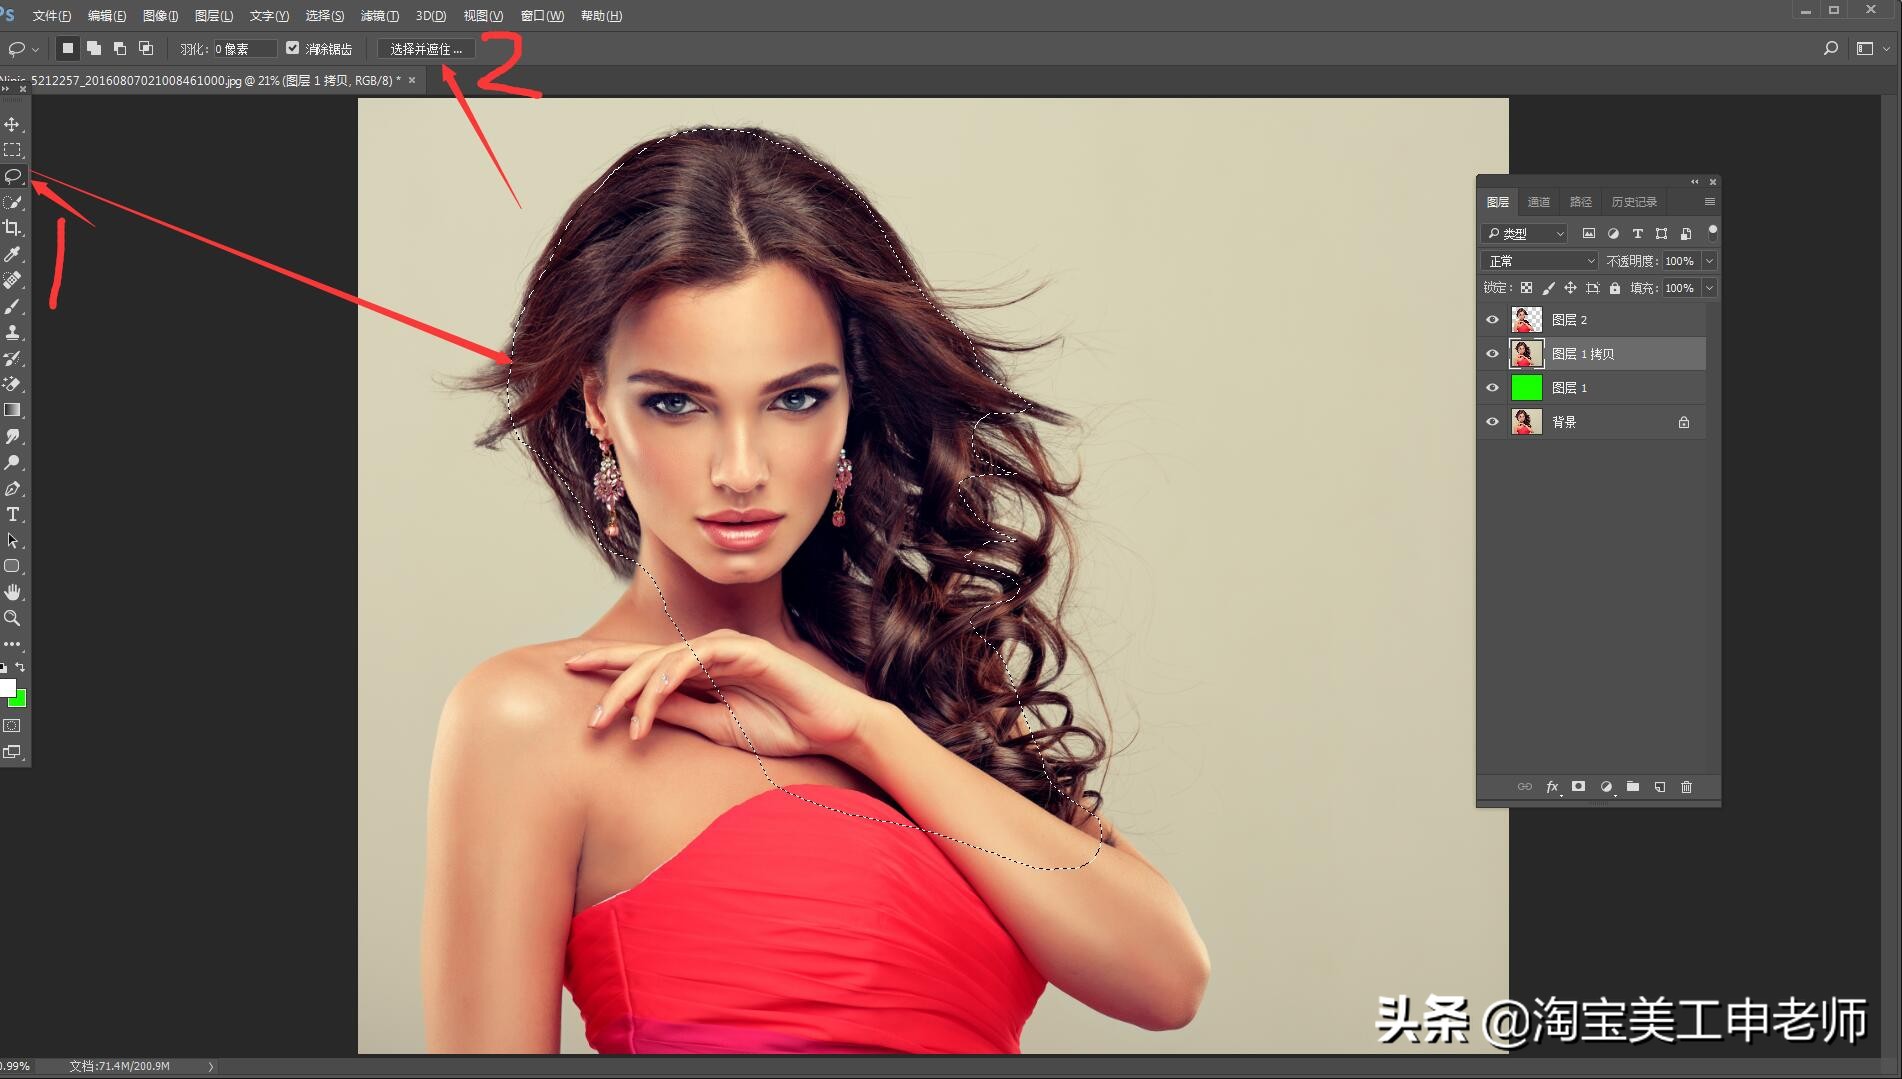Viewport: 1902px width, 1079px height.
Task: Hide the 图层 1 拷贝 layer
Action: 1492,354
